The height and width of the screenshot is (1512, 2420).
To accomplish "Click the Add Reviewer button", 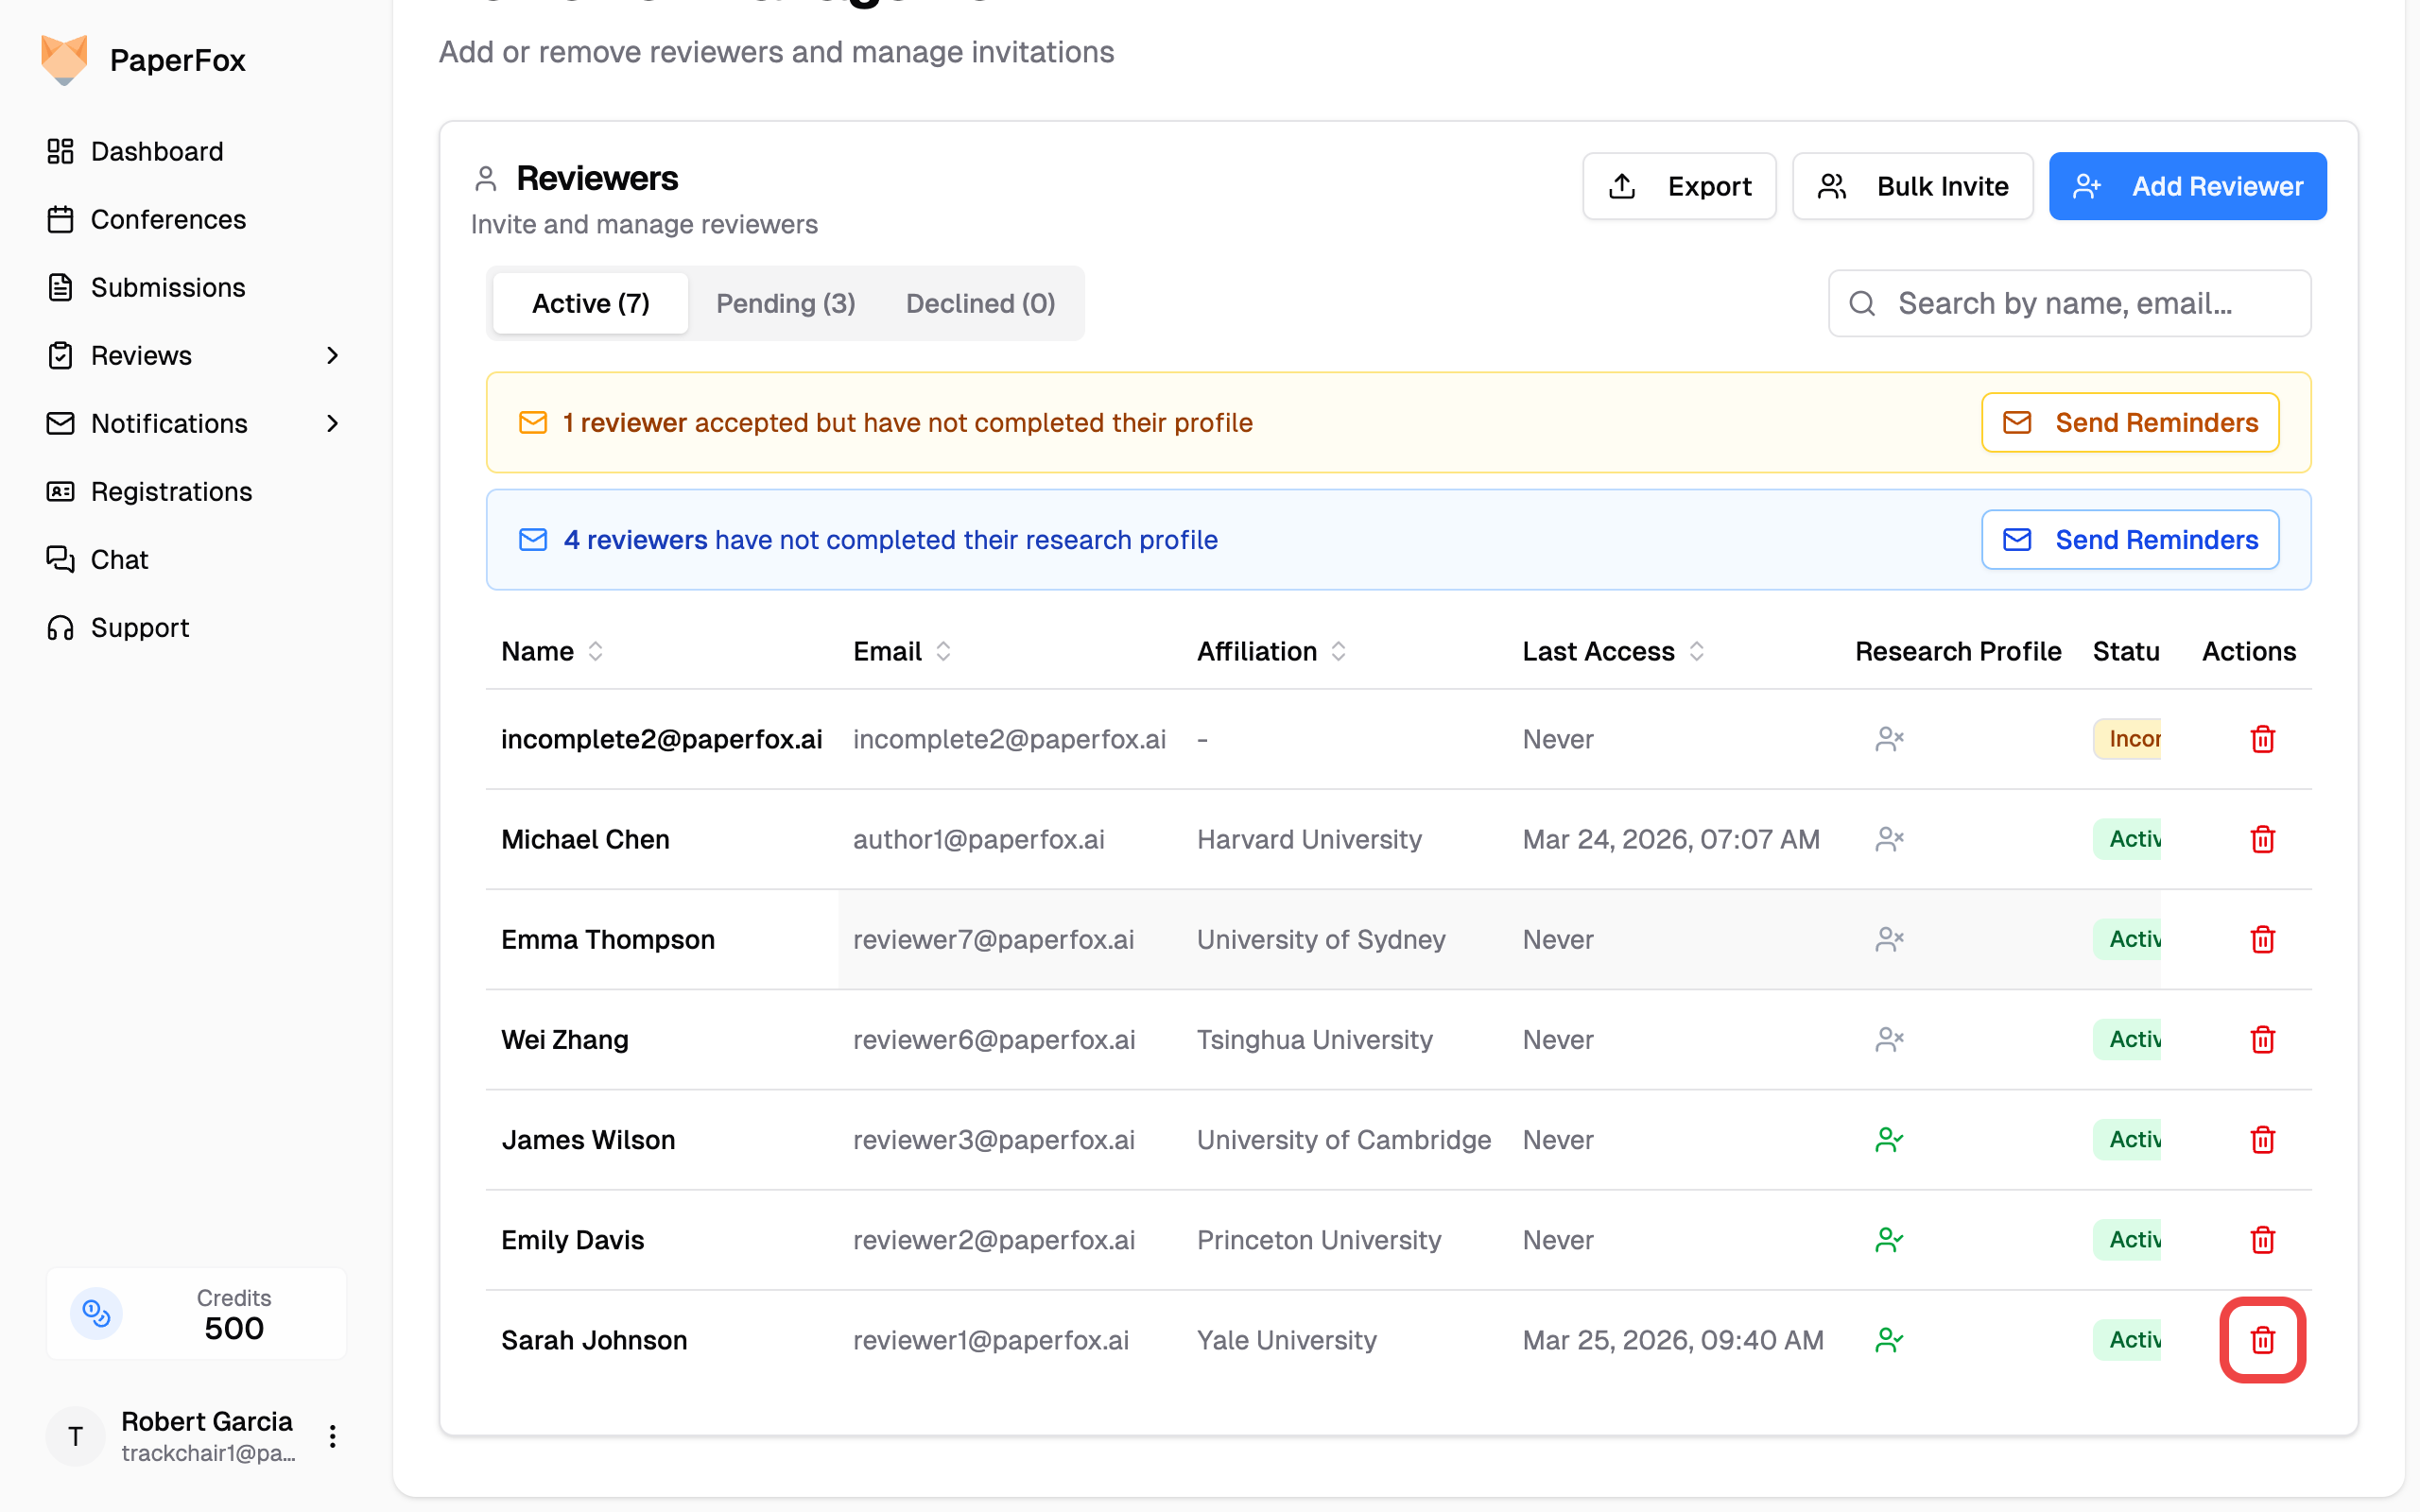I will (2187, 187).
